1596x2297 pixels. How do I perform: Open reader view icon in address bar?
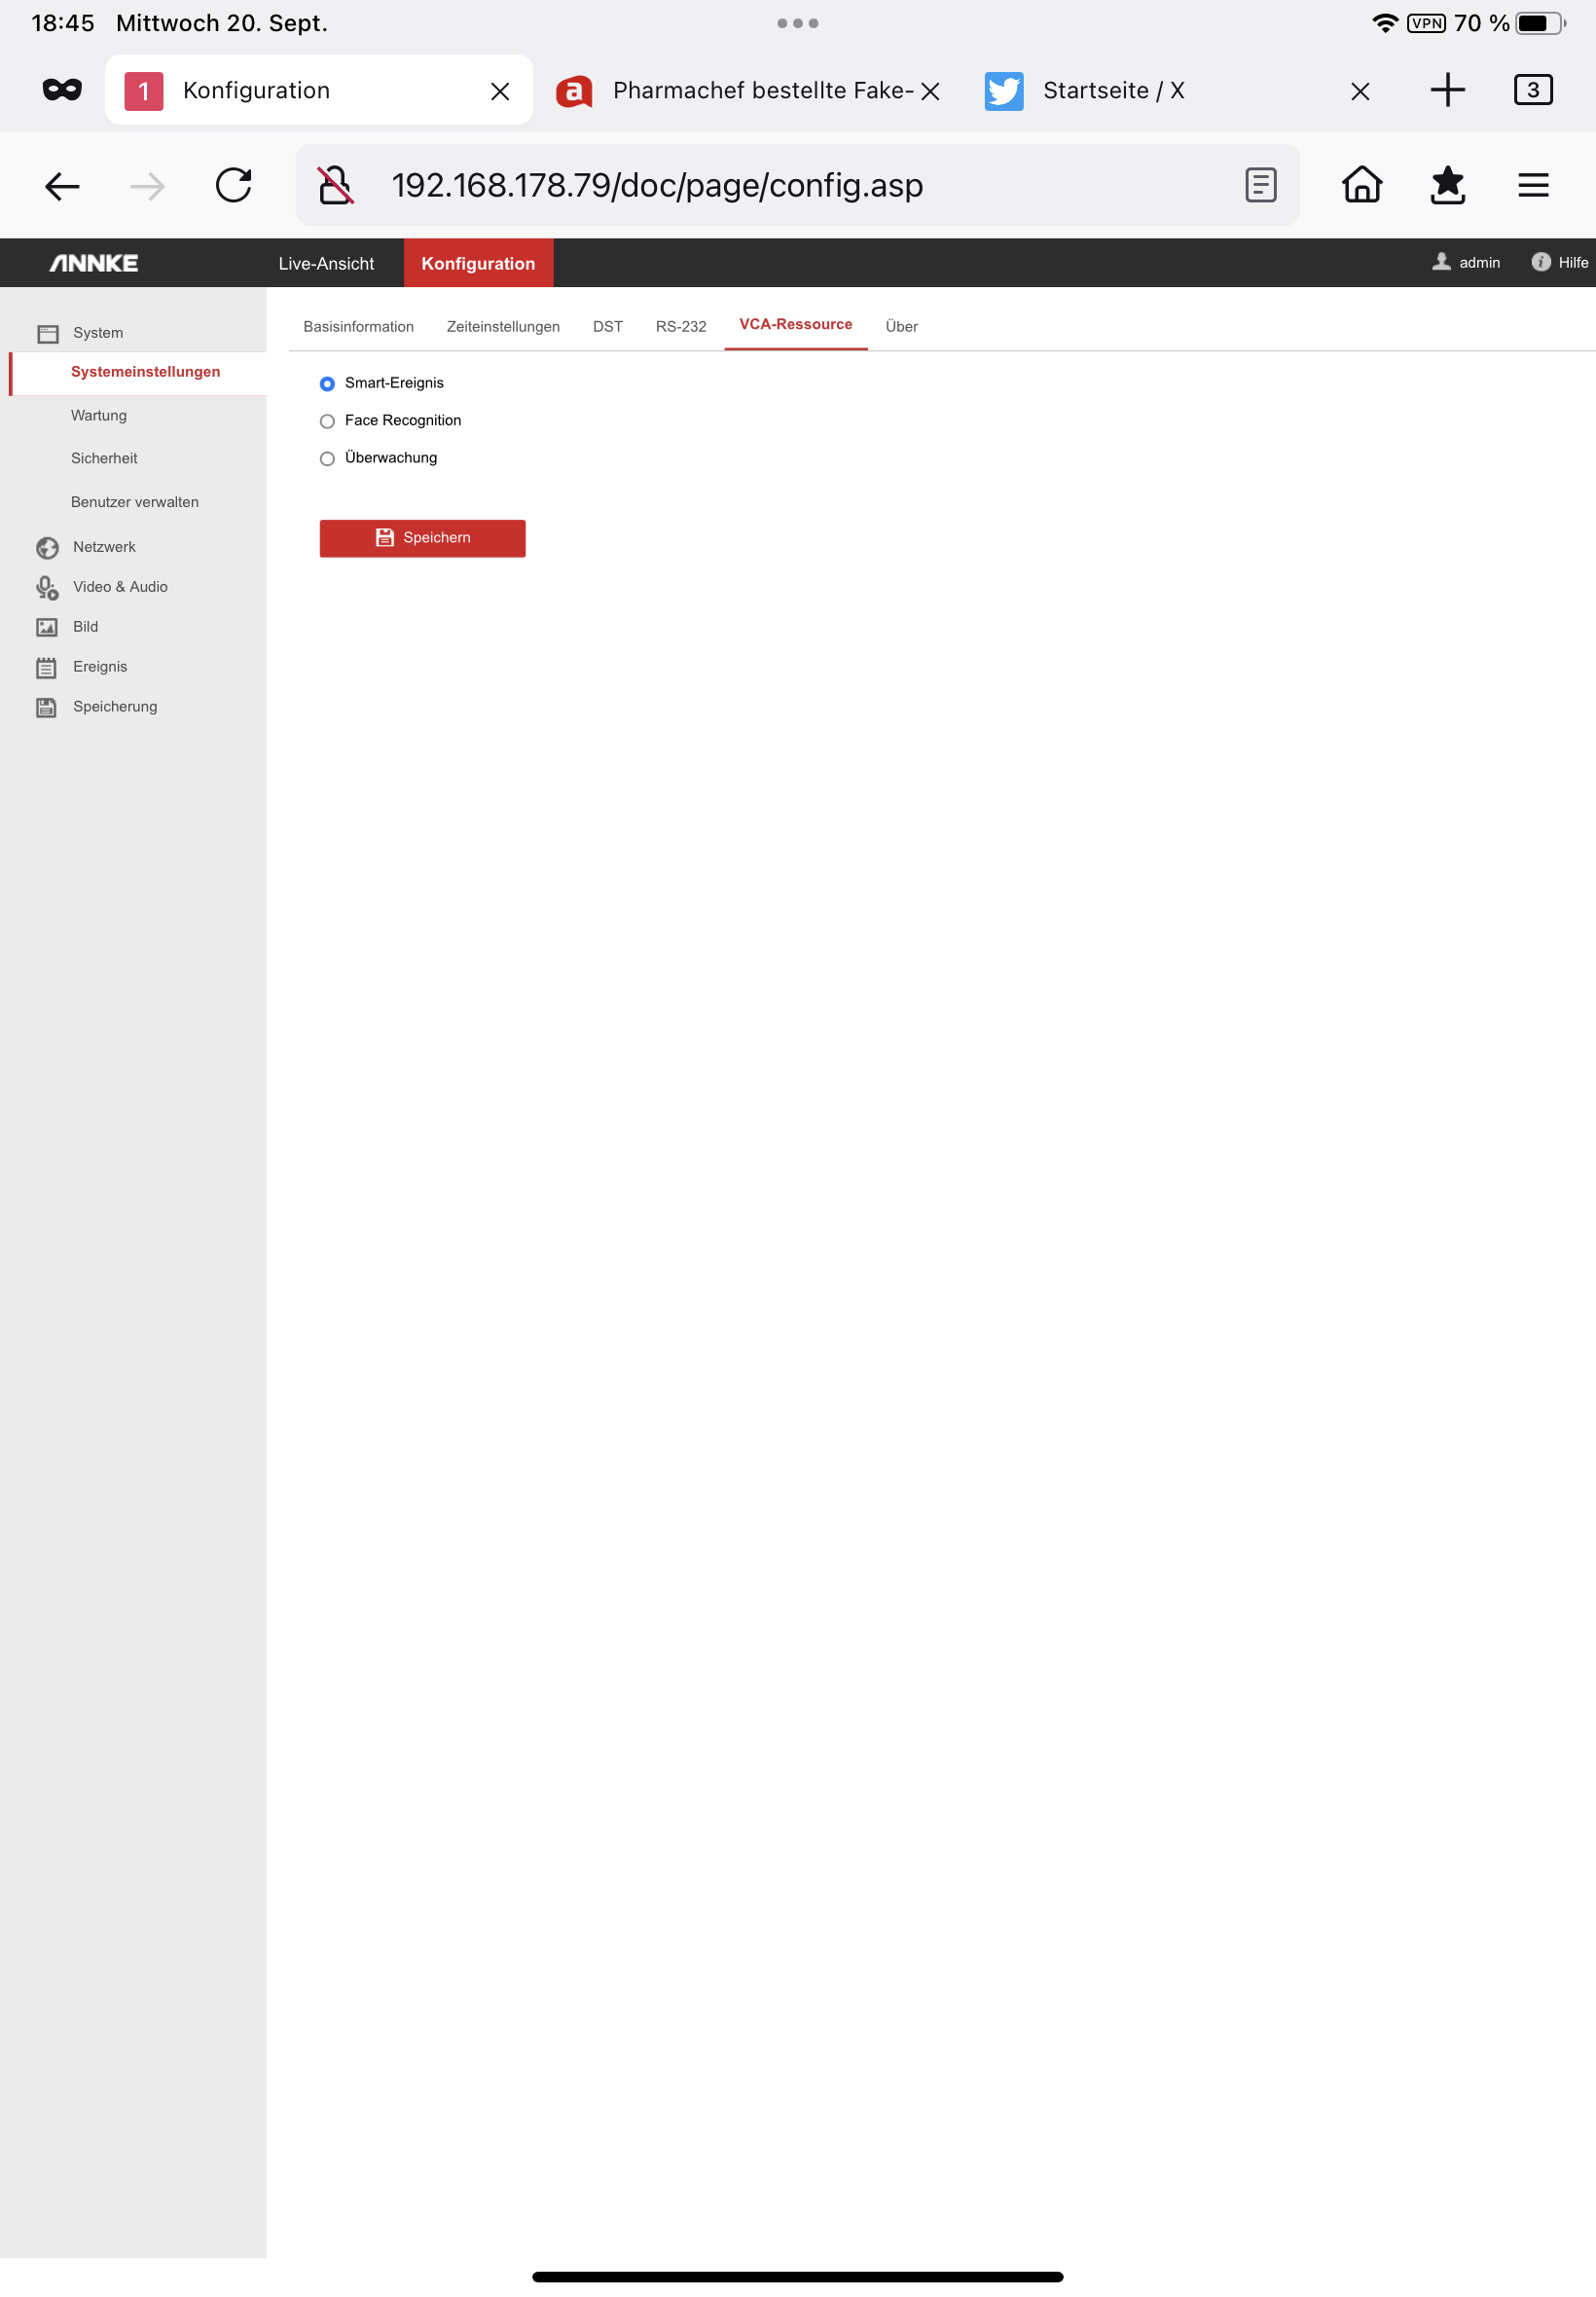tap(1260, 185)
